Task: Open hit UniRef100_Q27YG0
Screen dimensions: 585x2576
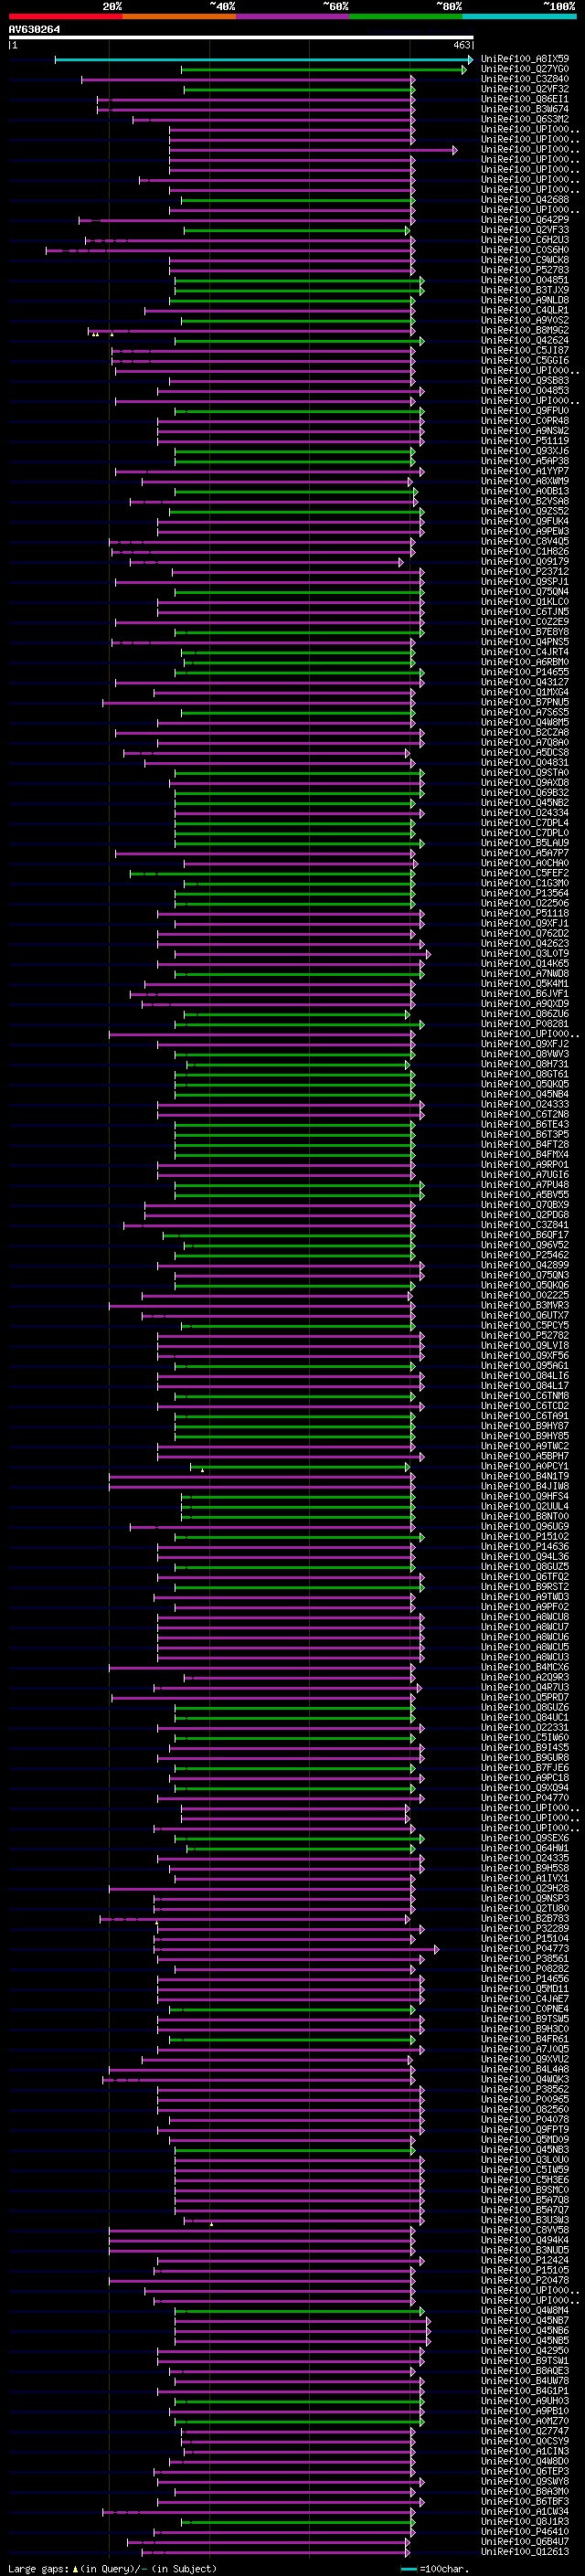Action: pyautogui.click(x=525, y=69)
